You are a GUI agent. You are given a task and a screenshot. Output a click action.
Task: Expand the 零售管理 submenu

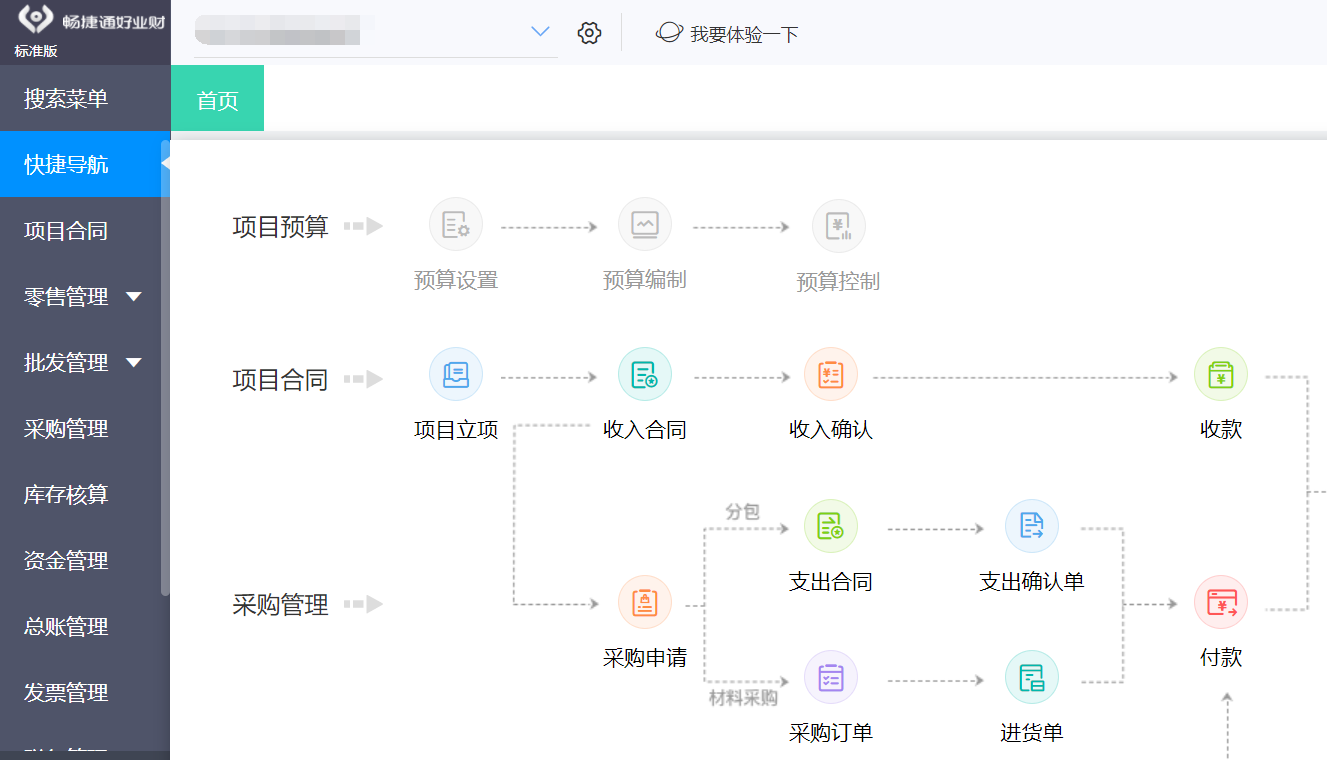pos(133,297)
